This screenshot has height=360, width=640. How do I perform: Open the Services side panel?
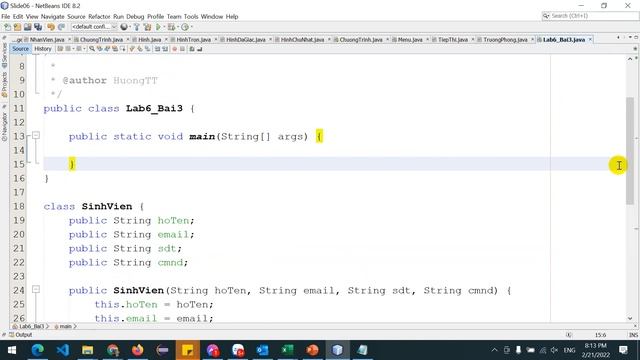4,55
